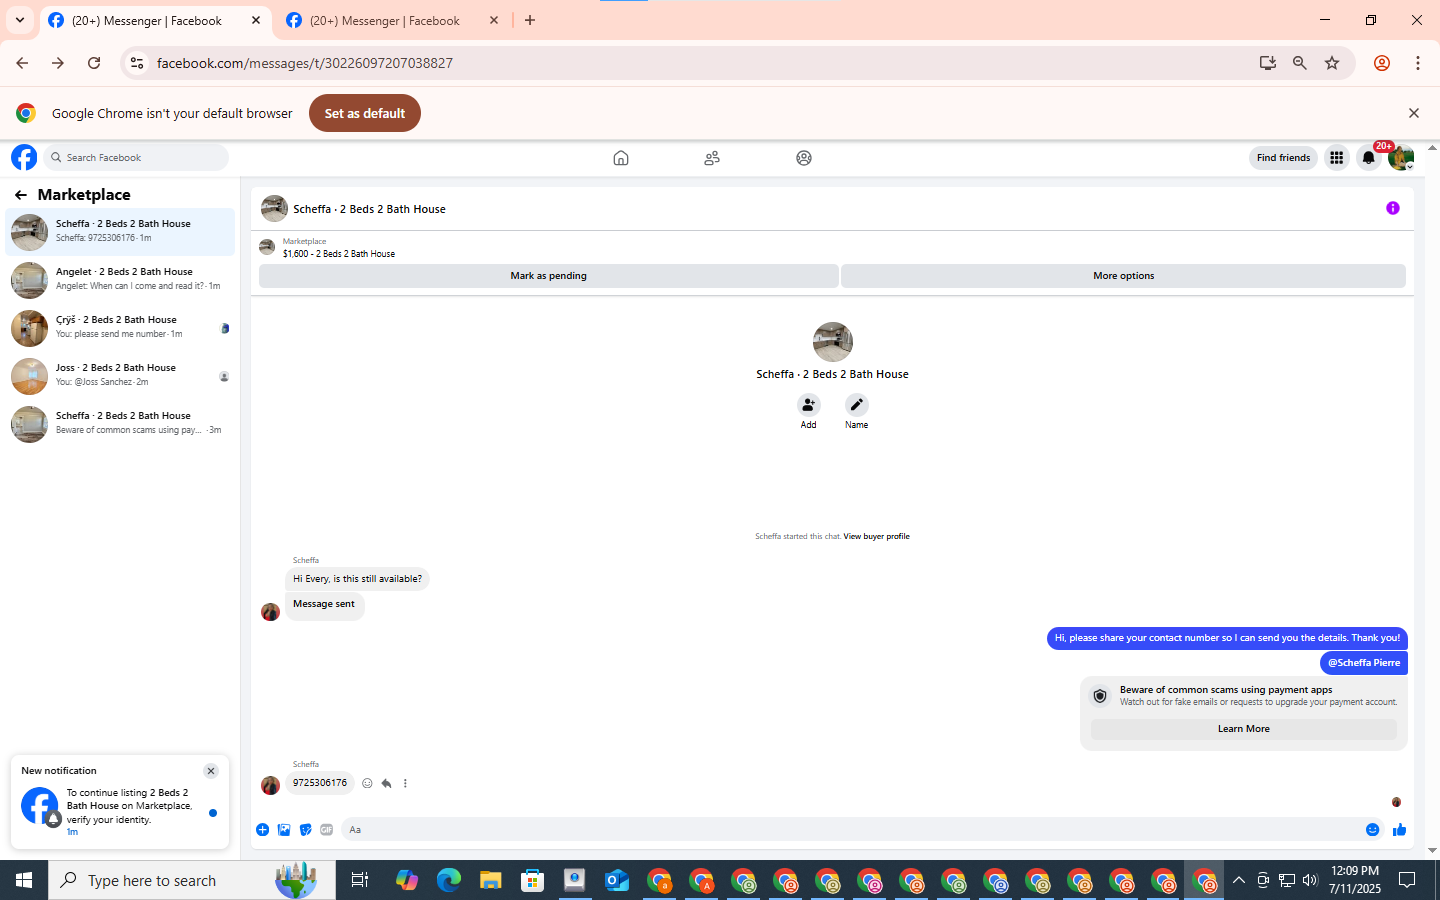Choose a GIF in the composer
The image size is (1440, 900).
coord(326,830)
